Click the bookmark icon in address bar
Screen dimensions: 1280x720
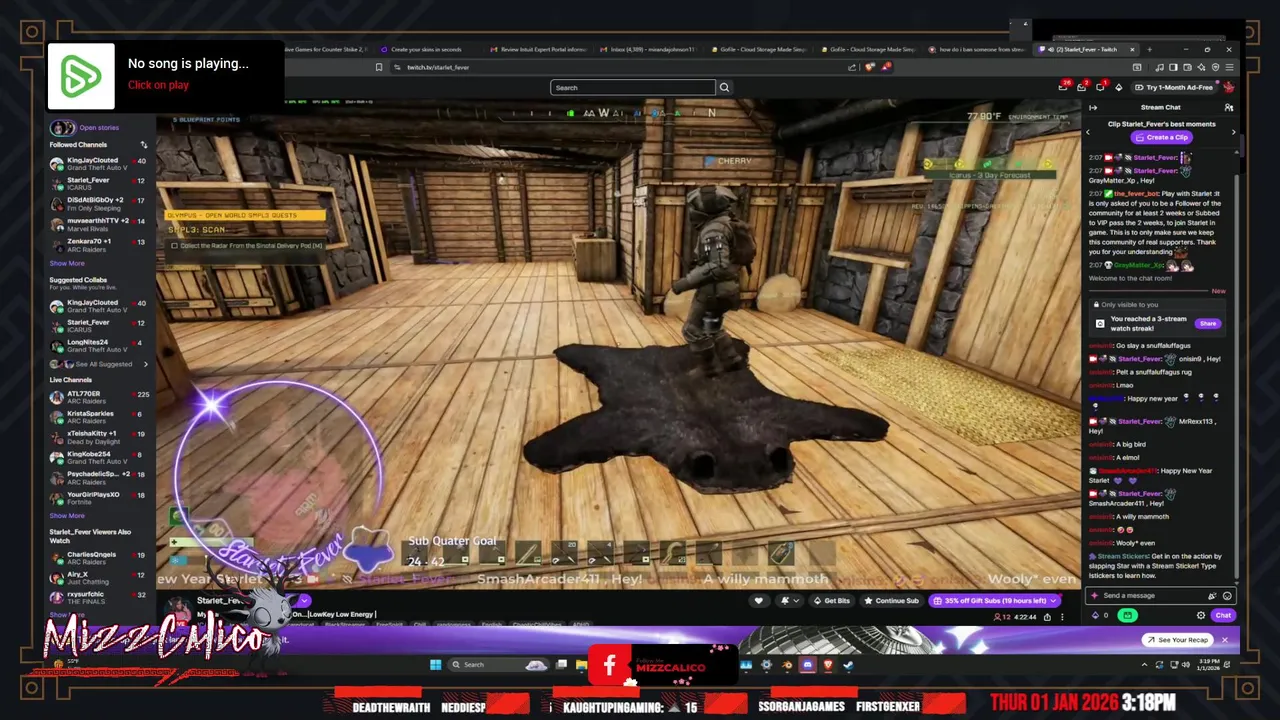click(379, 67)
